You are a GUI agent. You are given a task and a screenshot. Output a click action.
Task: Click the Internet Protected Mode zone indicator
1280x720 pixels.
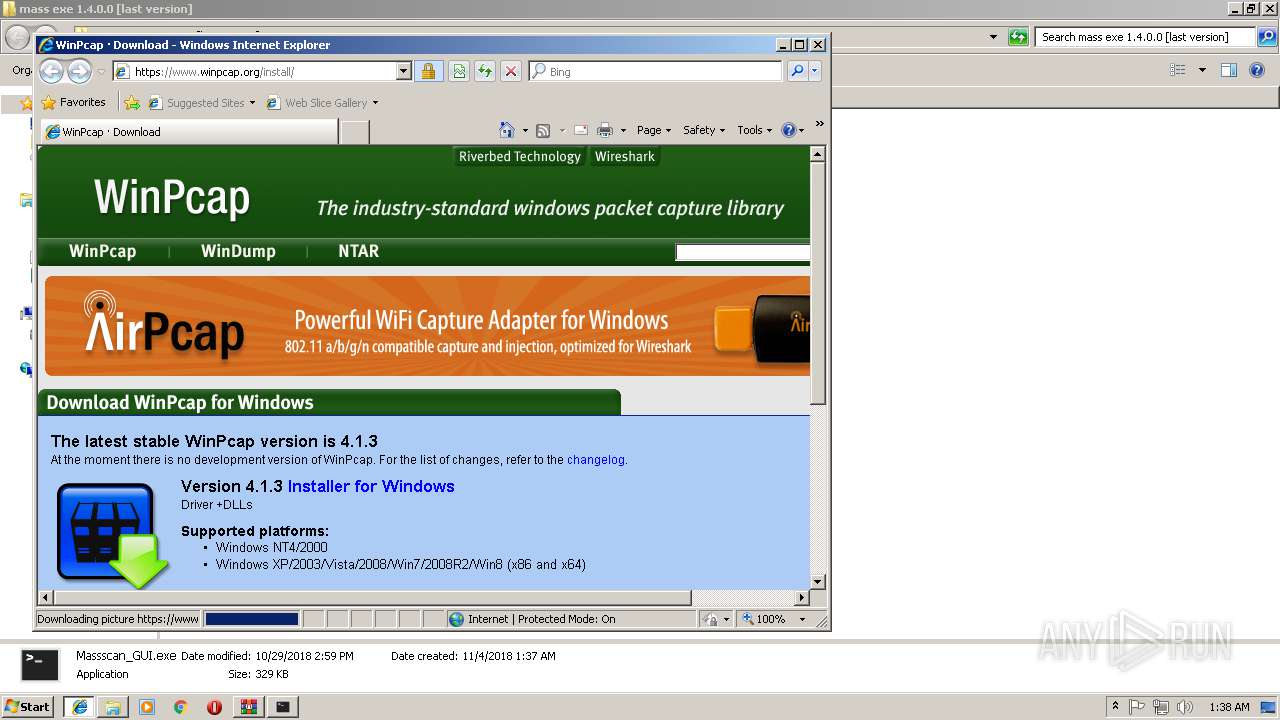[533, 619]
